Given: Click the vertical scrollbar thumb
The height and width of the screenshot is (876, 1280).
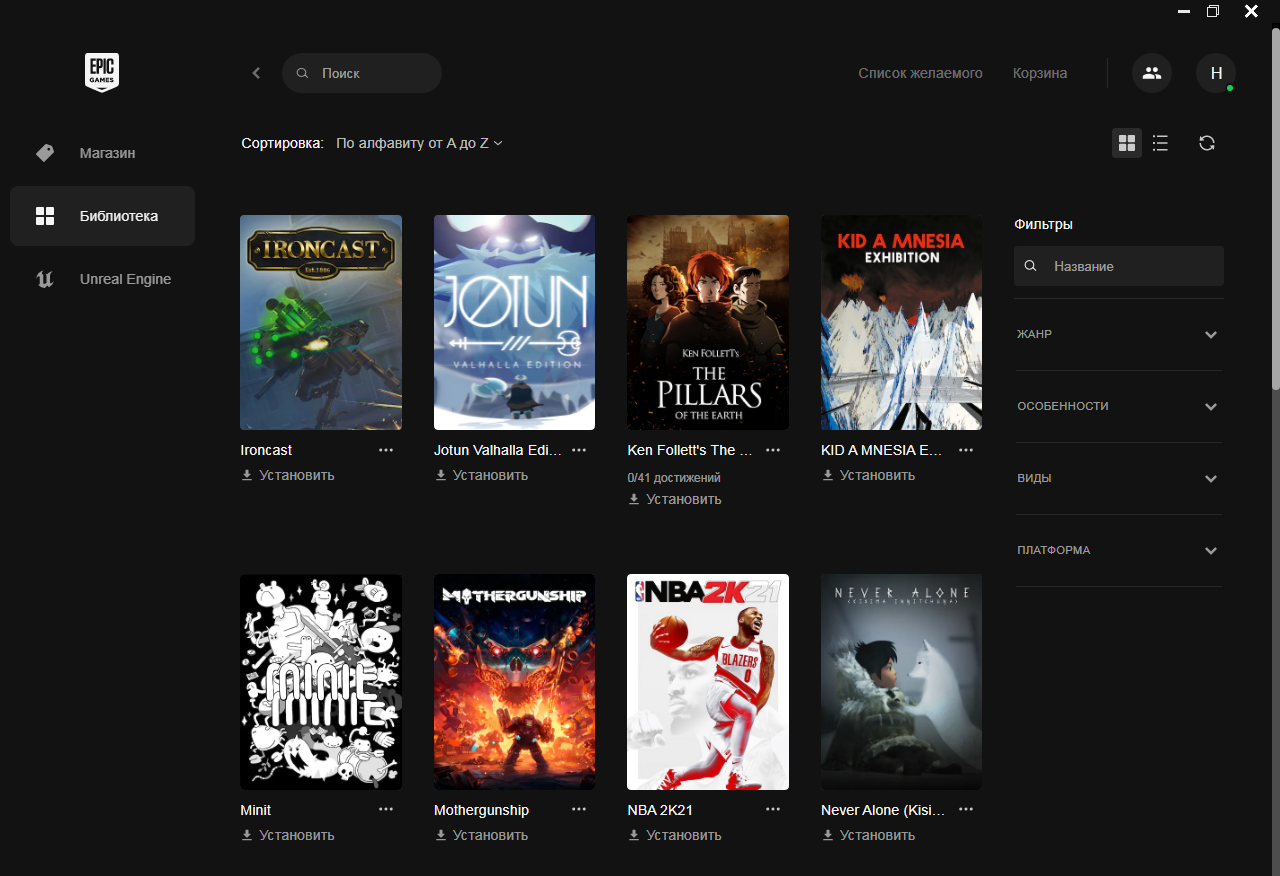Looking at the screenshot, I should (1275, 208).
